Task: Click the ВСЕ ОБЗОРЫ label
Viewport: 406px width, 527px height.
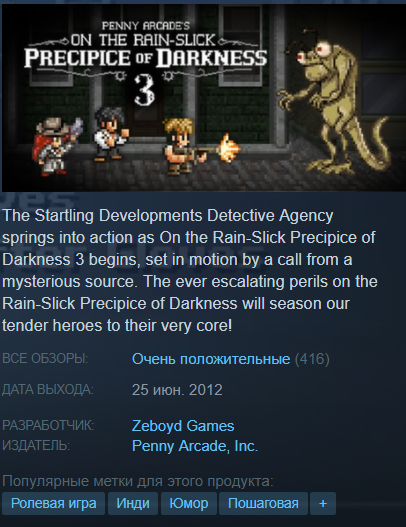Action: coord(45,359)
